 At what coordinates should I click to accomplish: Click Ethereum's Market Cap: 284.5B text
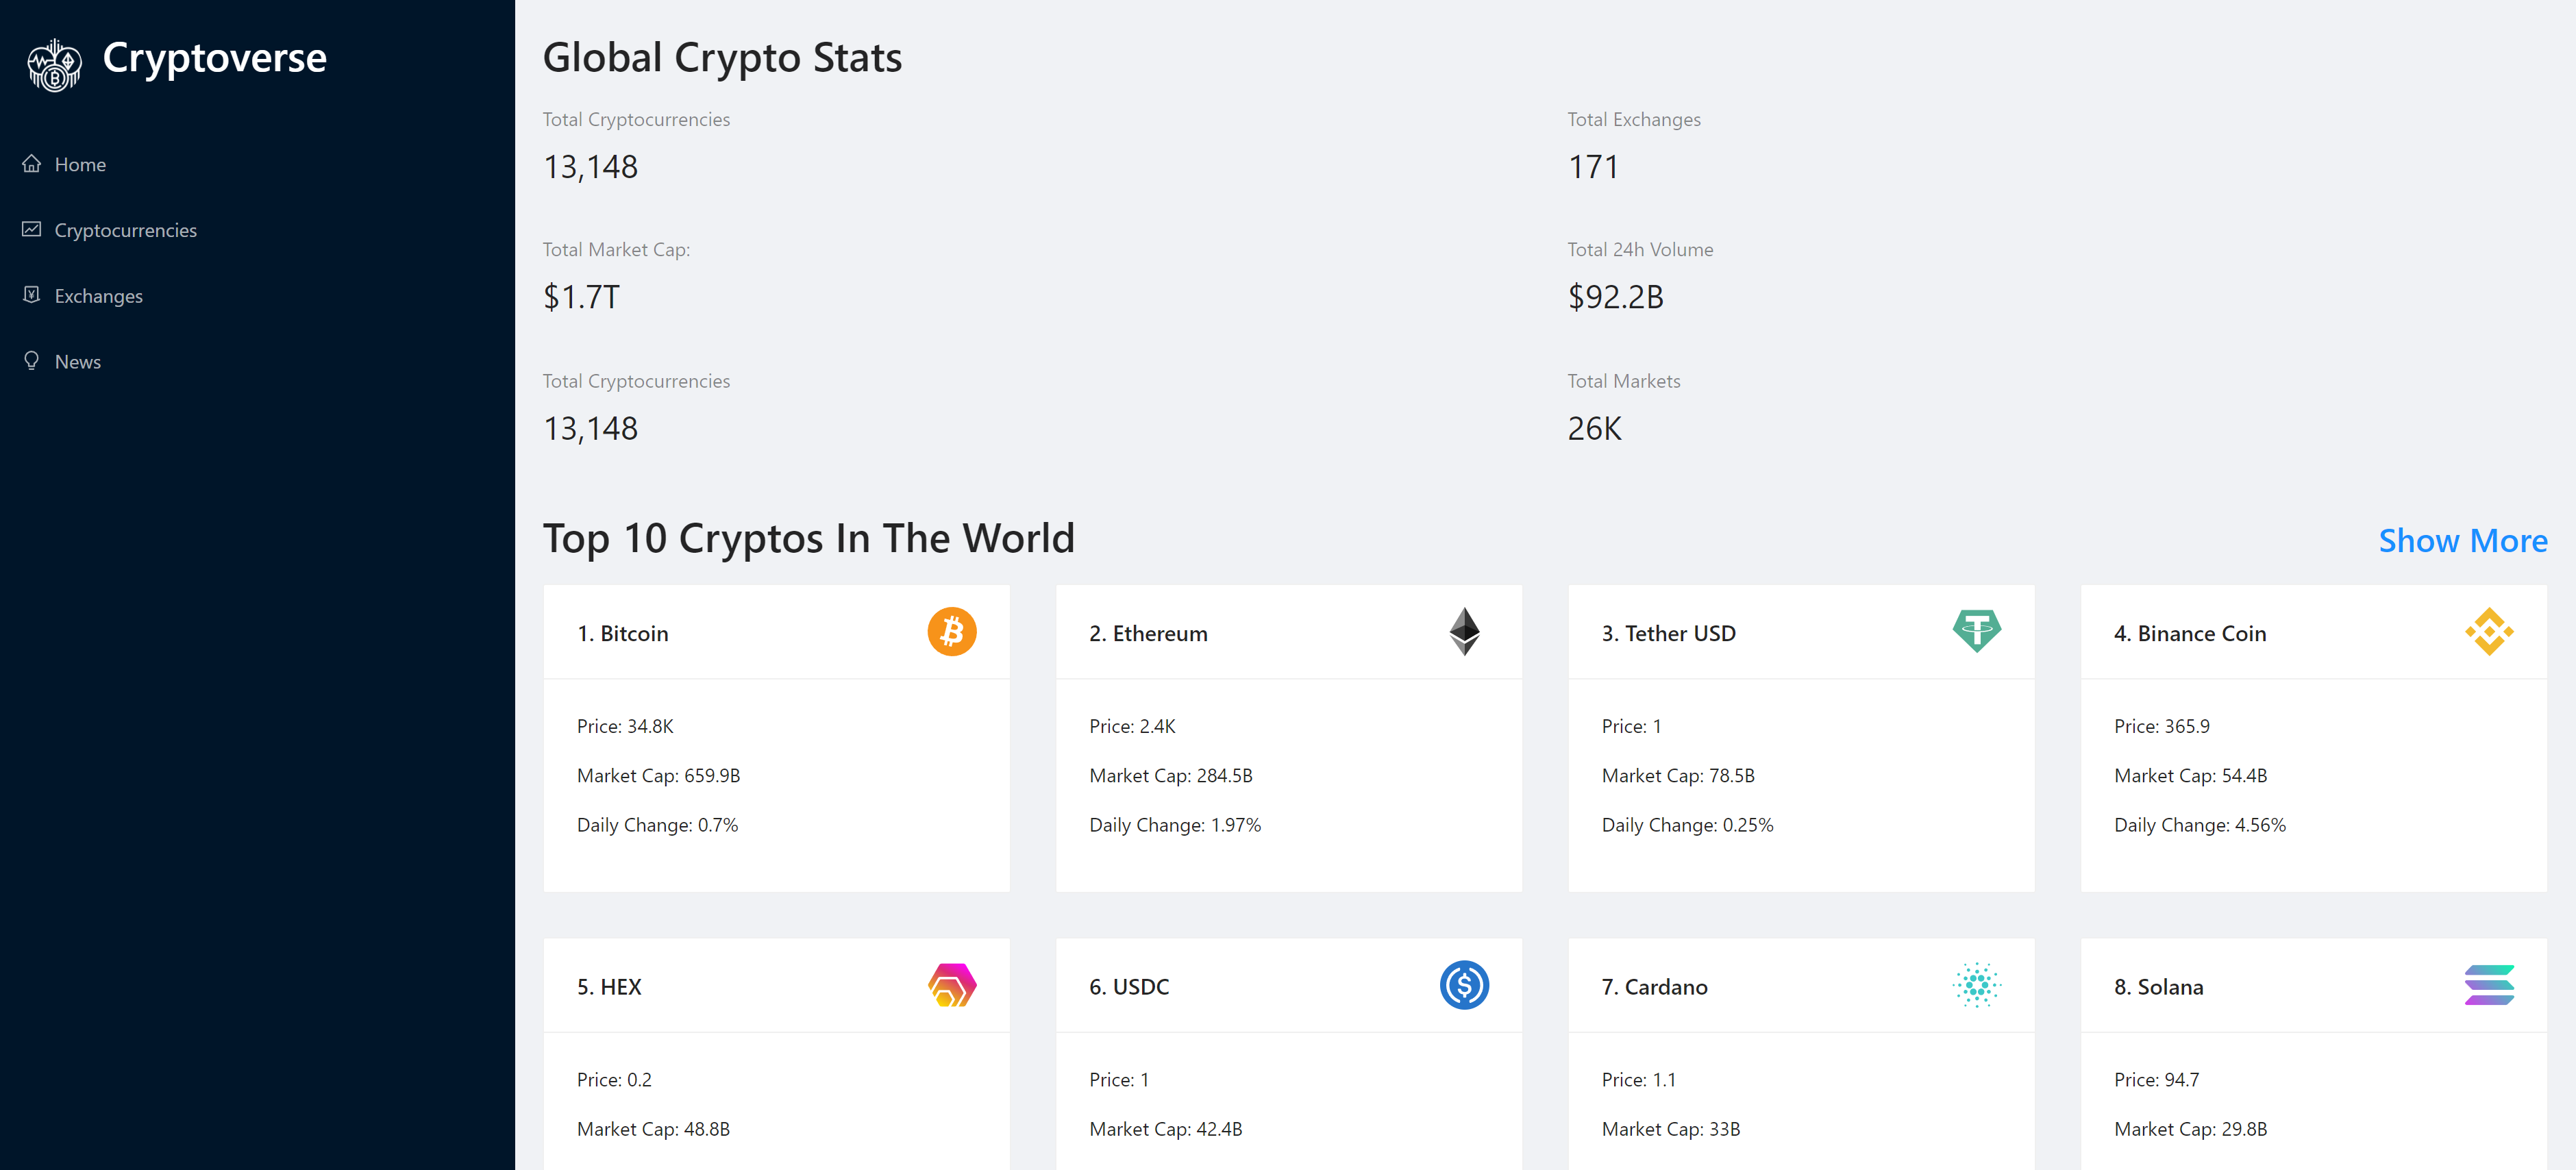coord(1170,776)
